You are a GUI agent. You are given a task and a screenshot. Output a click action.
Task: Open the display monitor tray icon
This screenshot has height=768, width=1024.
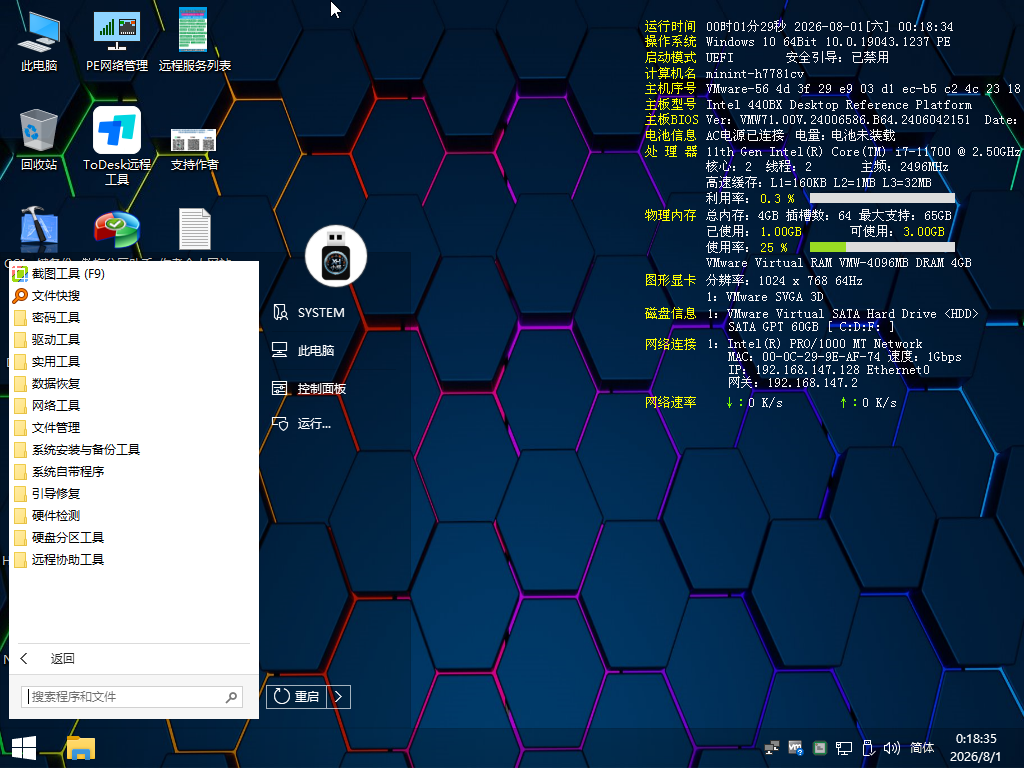(844, 748)
